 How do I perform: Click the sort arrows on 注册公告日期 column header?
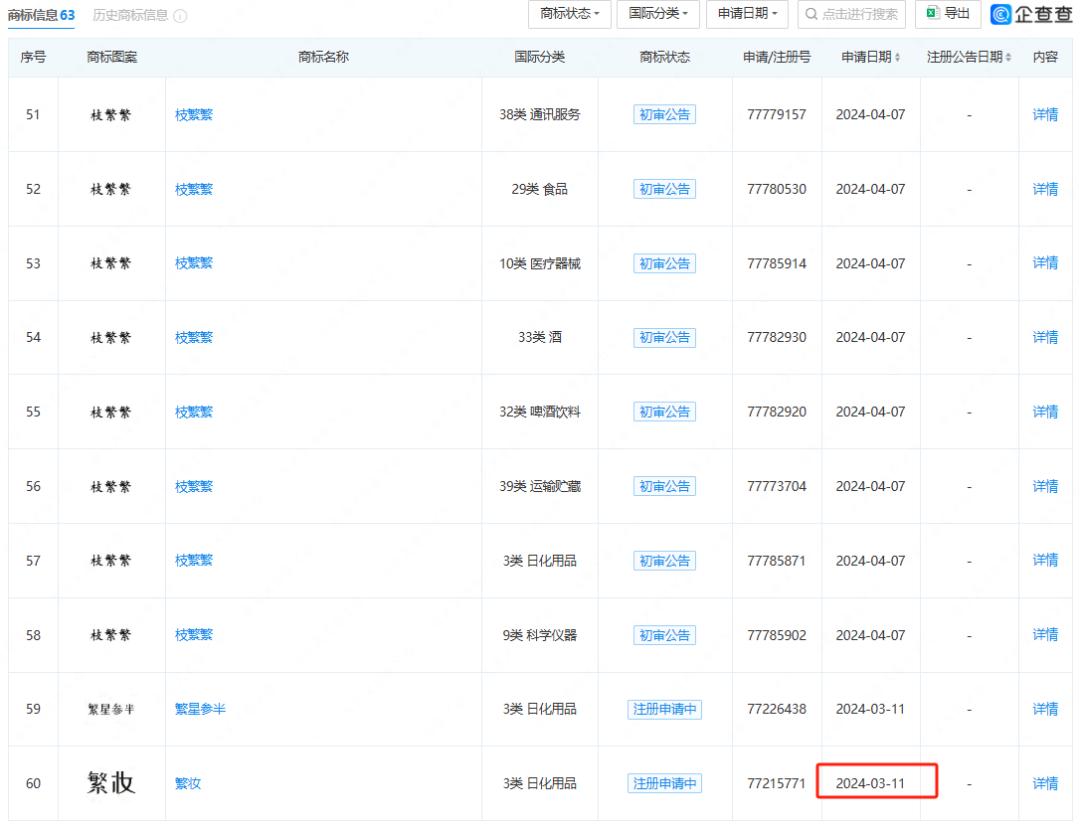point(1008,58)
